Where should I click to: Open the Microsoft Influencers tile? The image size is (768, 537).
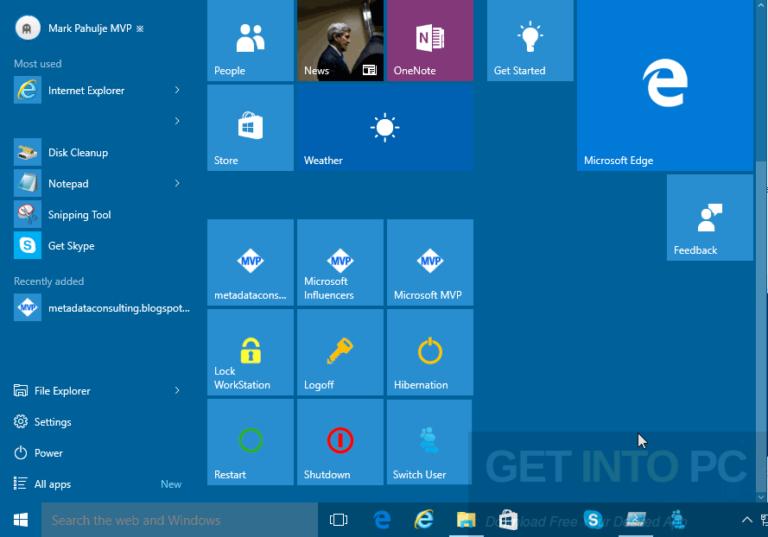[340, 263]
